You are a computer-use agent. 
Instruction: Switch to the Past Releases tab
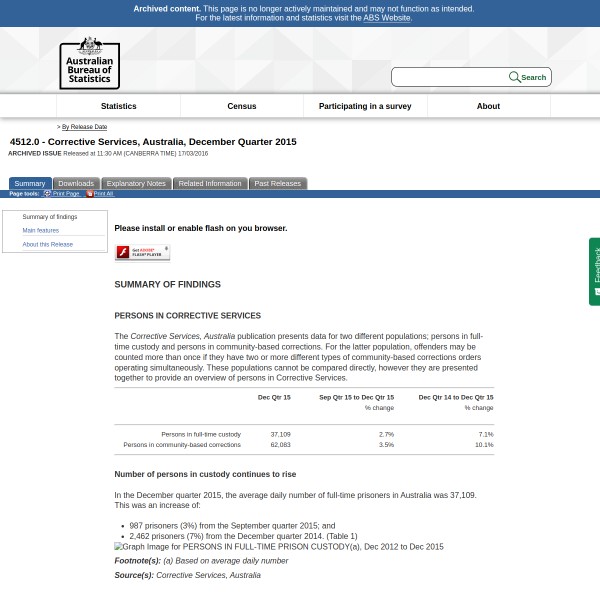277,183
